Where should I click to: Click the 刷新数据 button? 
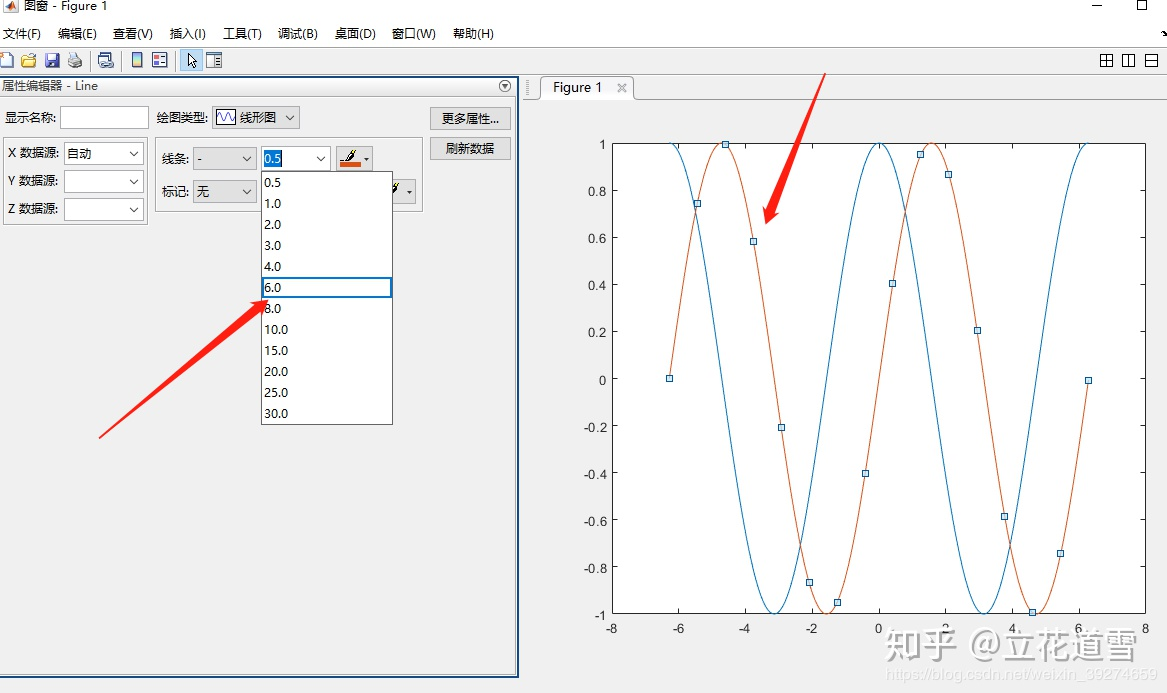[x=470, y=148]
